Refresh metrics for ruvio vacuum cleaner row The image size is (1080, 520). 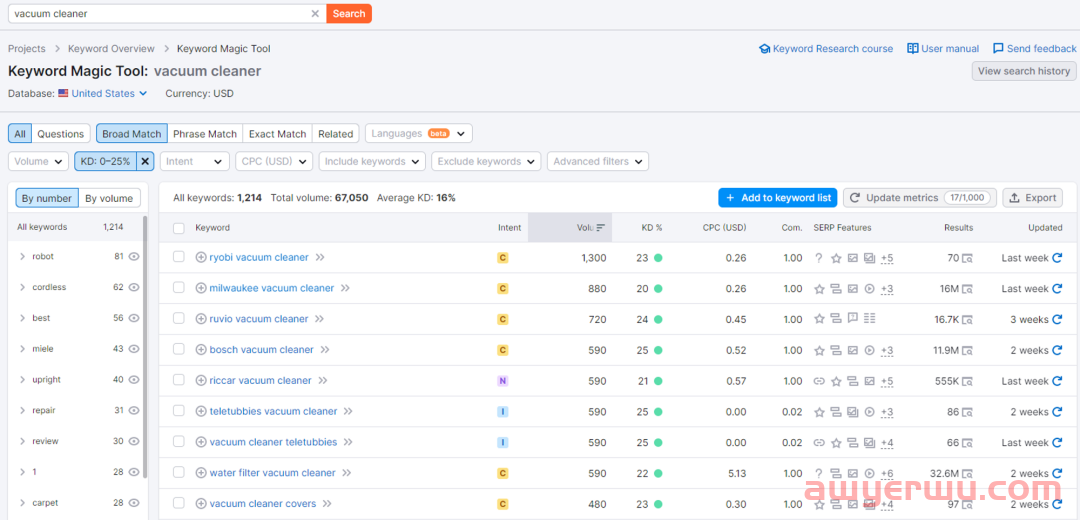(x=1057, y=319)
